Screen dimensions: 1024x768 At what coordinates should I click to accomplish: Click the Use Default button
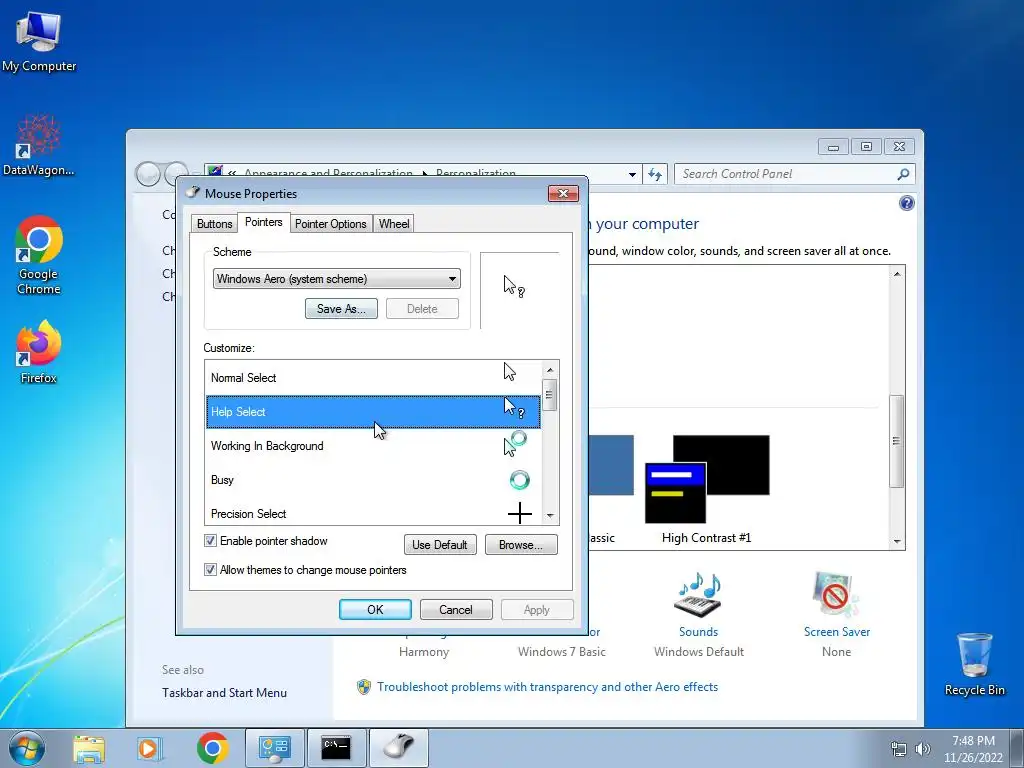pos(440,545)
